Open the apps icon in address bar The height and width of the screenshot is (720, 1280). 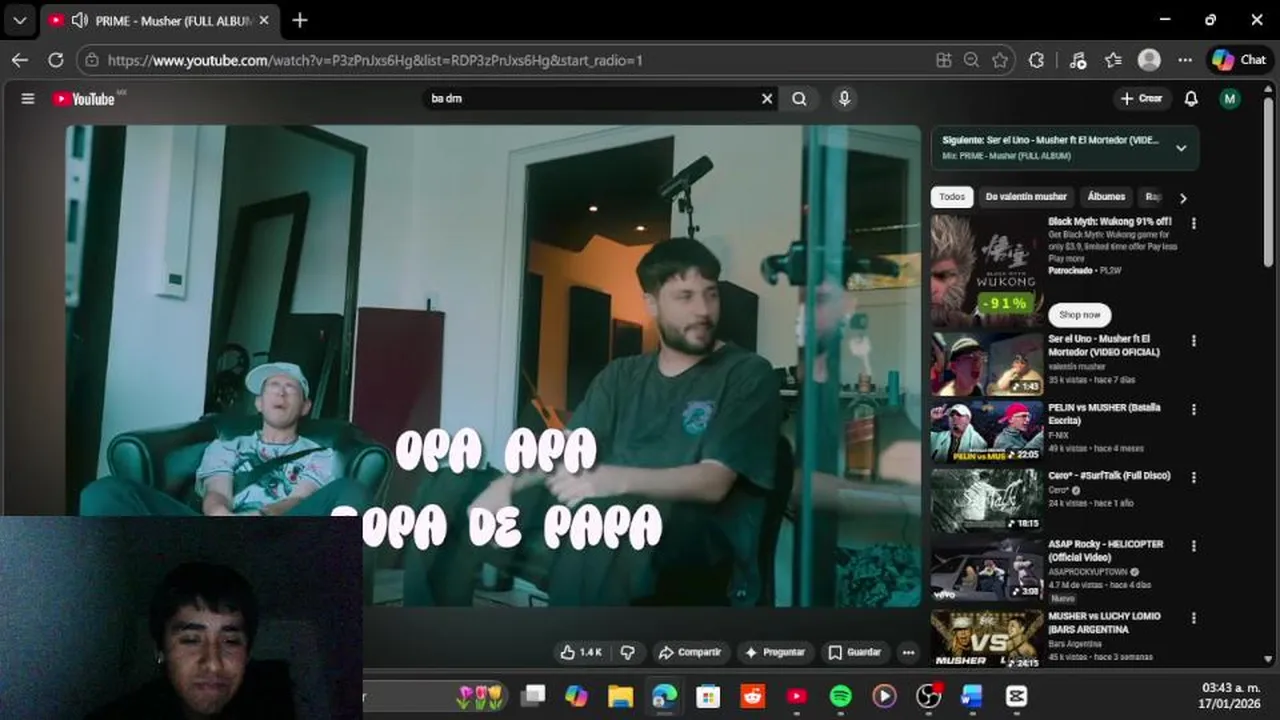[943, 60]
